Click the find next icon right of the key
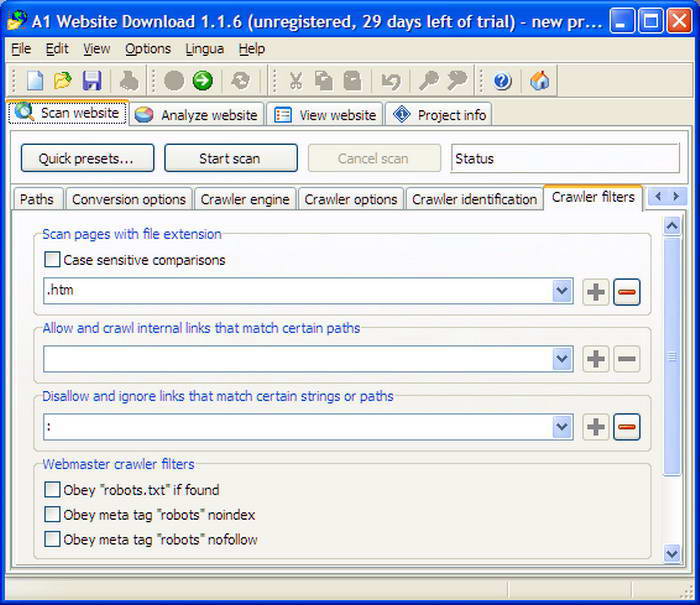Screen dimensions: 700x605 pyautogui.click(x=457, y=81)
